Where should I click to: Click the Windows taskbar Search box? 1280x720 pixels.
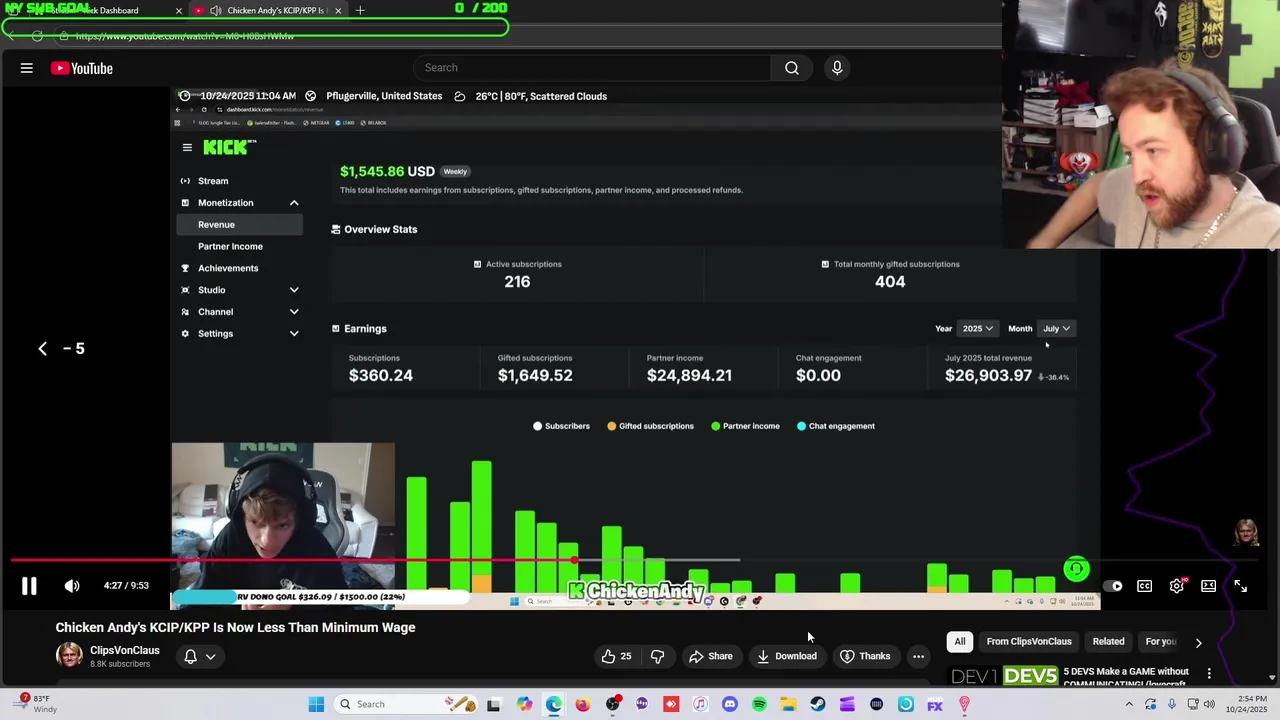coord(406,704)
